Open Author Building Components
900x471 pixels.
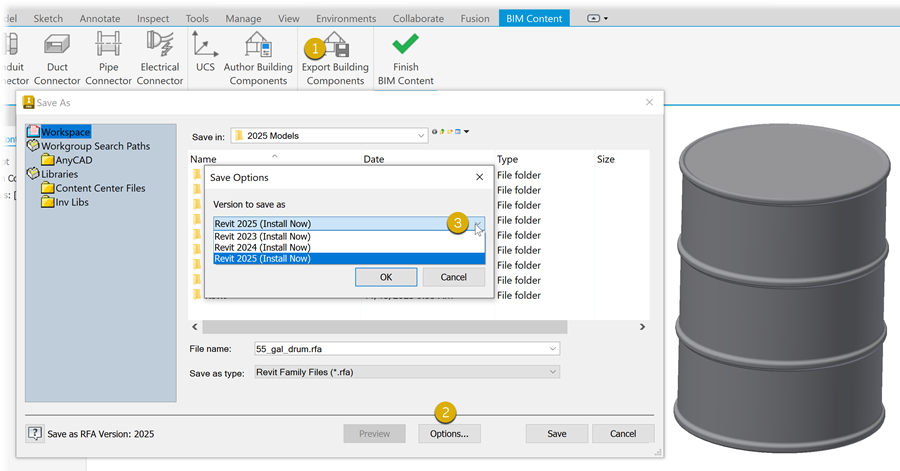[258, 59]
